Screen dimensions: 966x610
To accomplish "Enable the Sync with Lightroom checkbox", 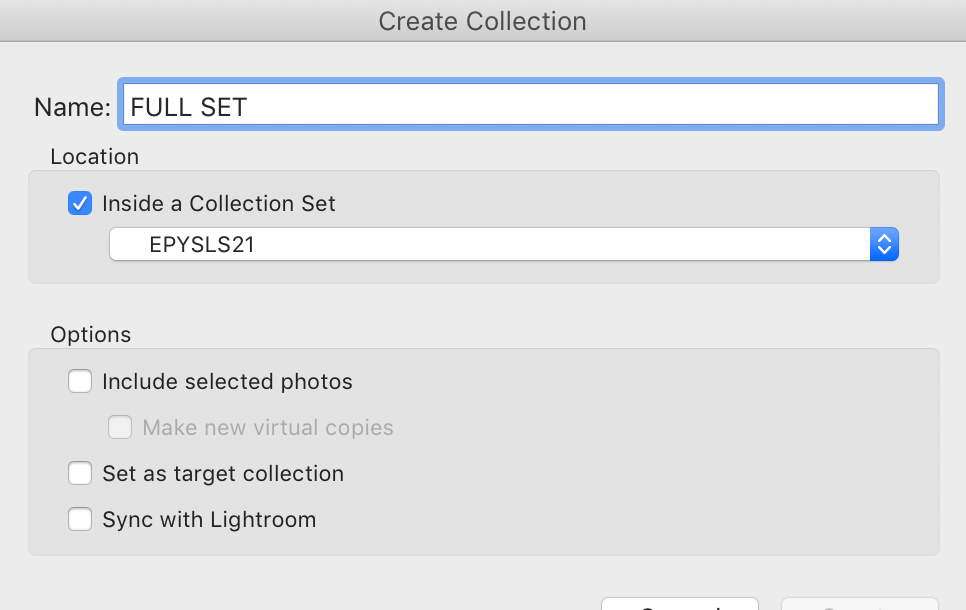I will (80, 519).
